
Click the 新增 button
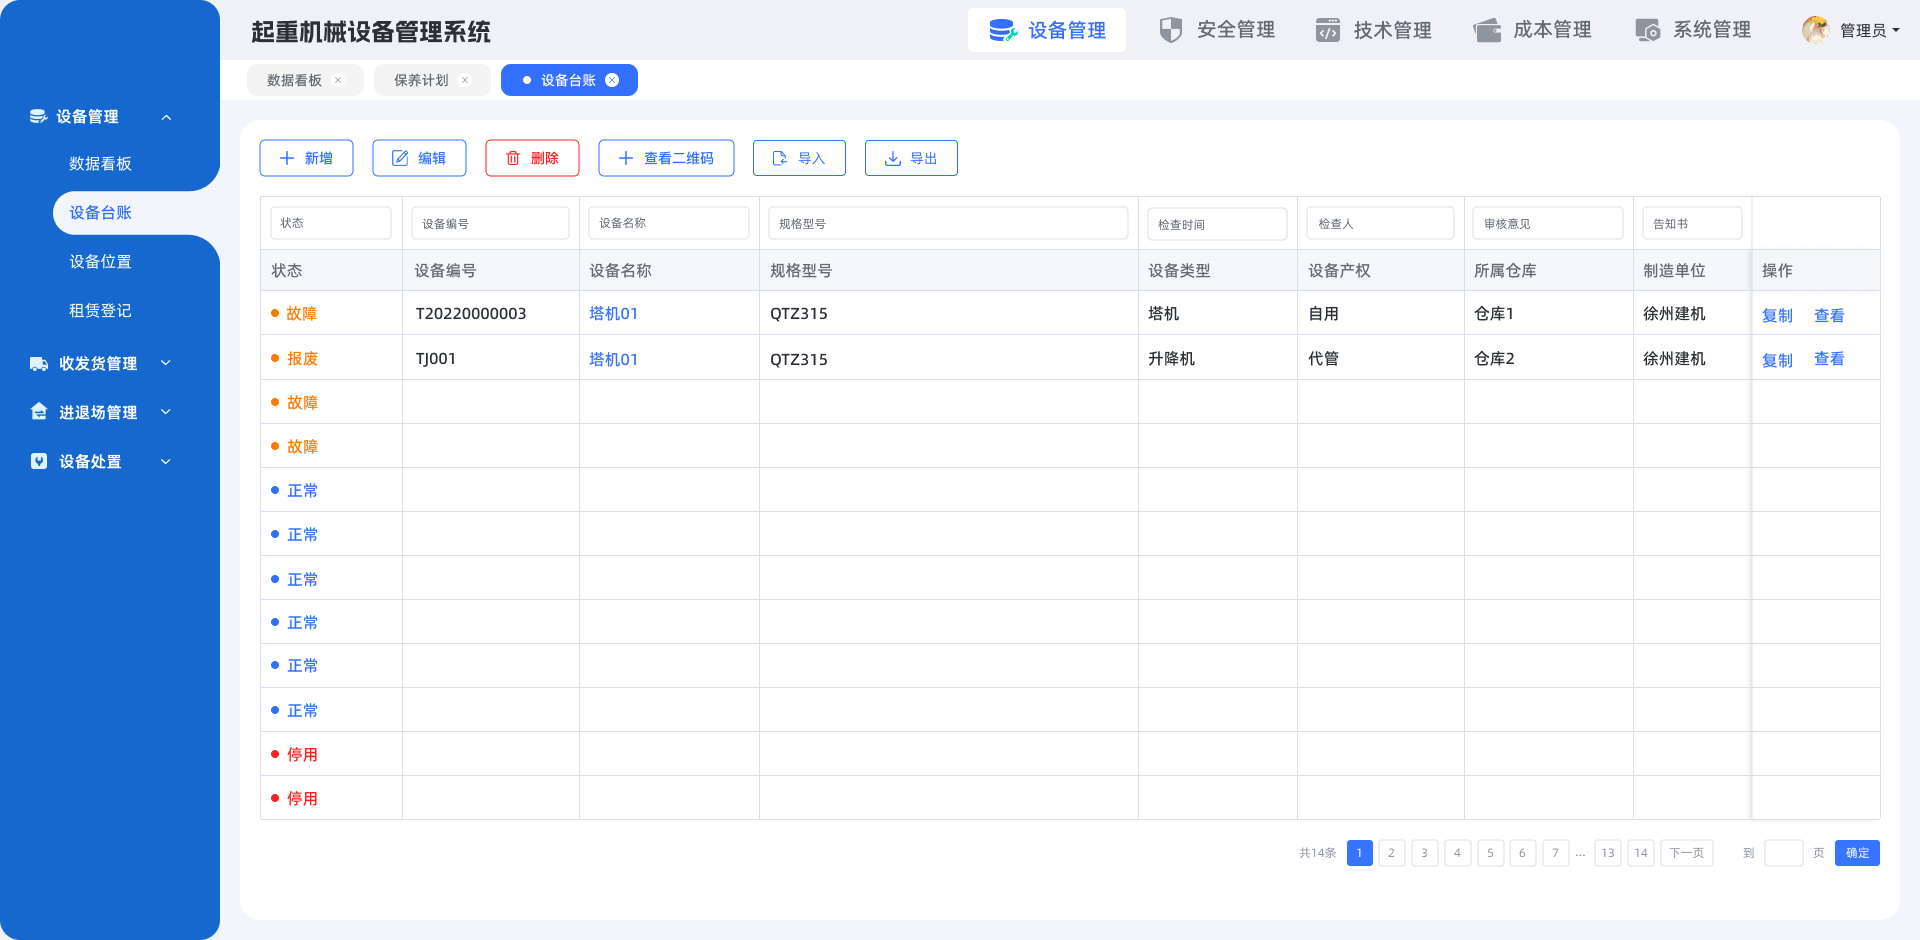(306, 158)
